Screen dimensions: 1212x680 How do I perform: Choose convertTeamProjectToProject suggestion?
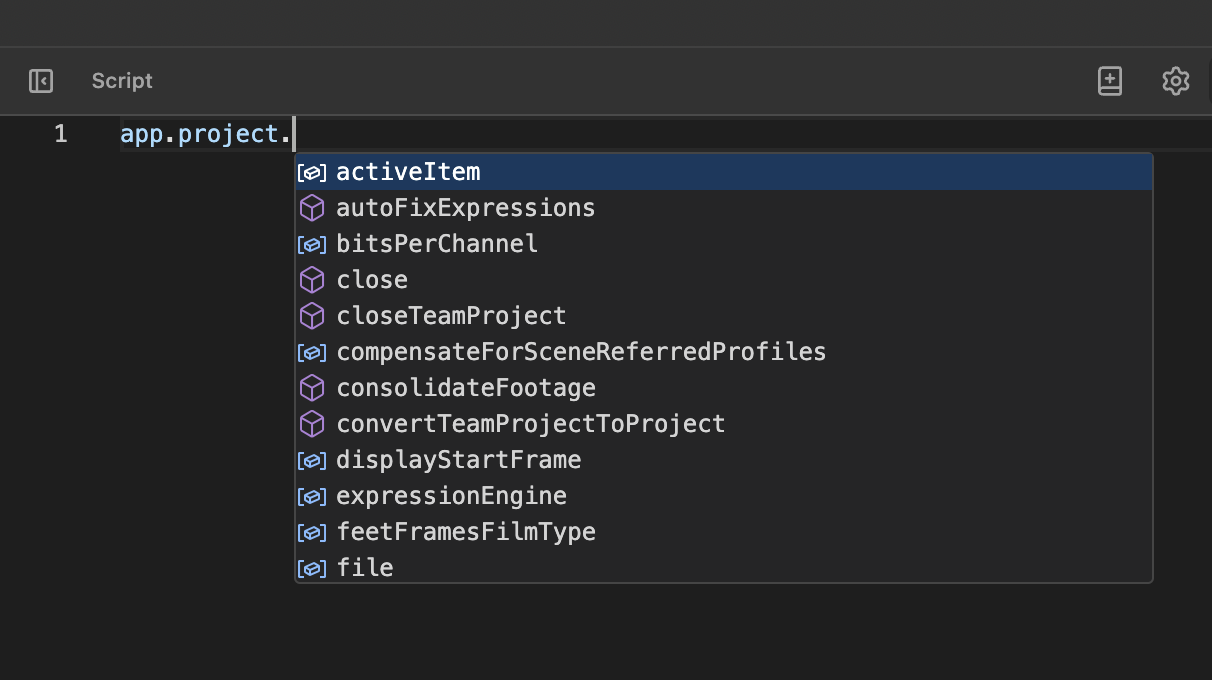[x=530, y=423]
